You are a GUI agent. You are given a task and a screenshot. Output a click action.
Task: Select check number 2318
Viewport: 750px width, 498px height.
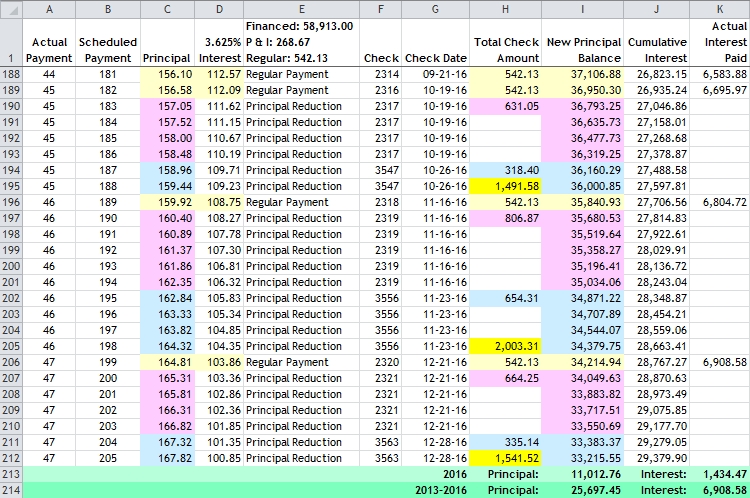click(x=381, y=202)
